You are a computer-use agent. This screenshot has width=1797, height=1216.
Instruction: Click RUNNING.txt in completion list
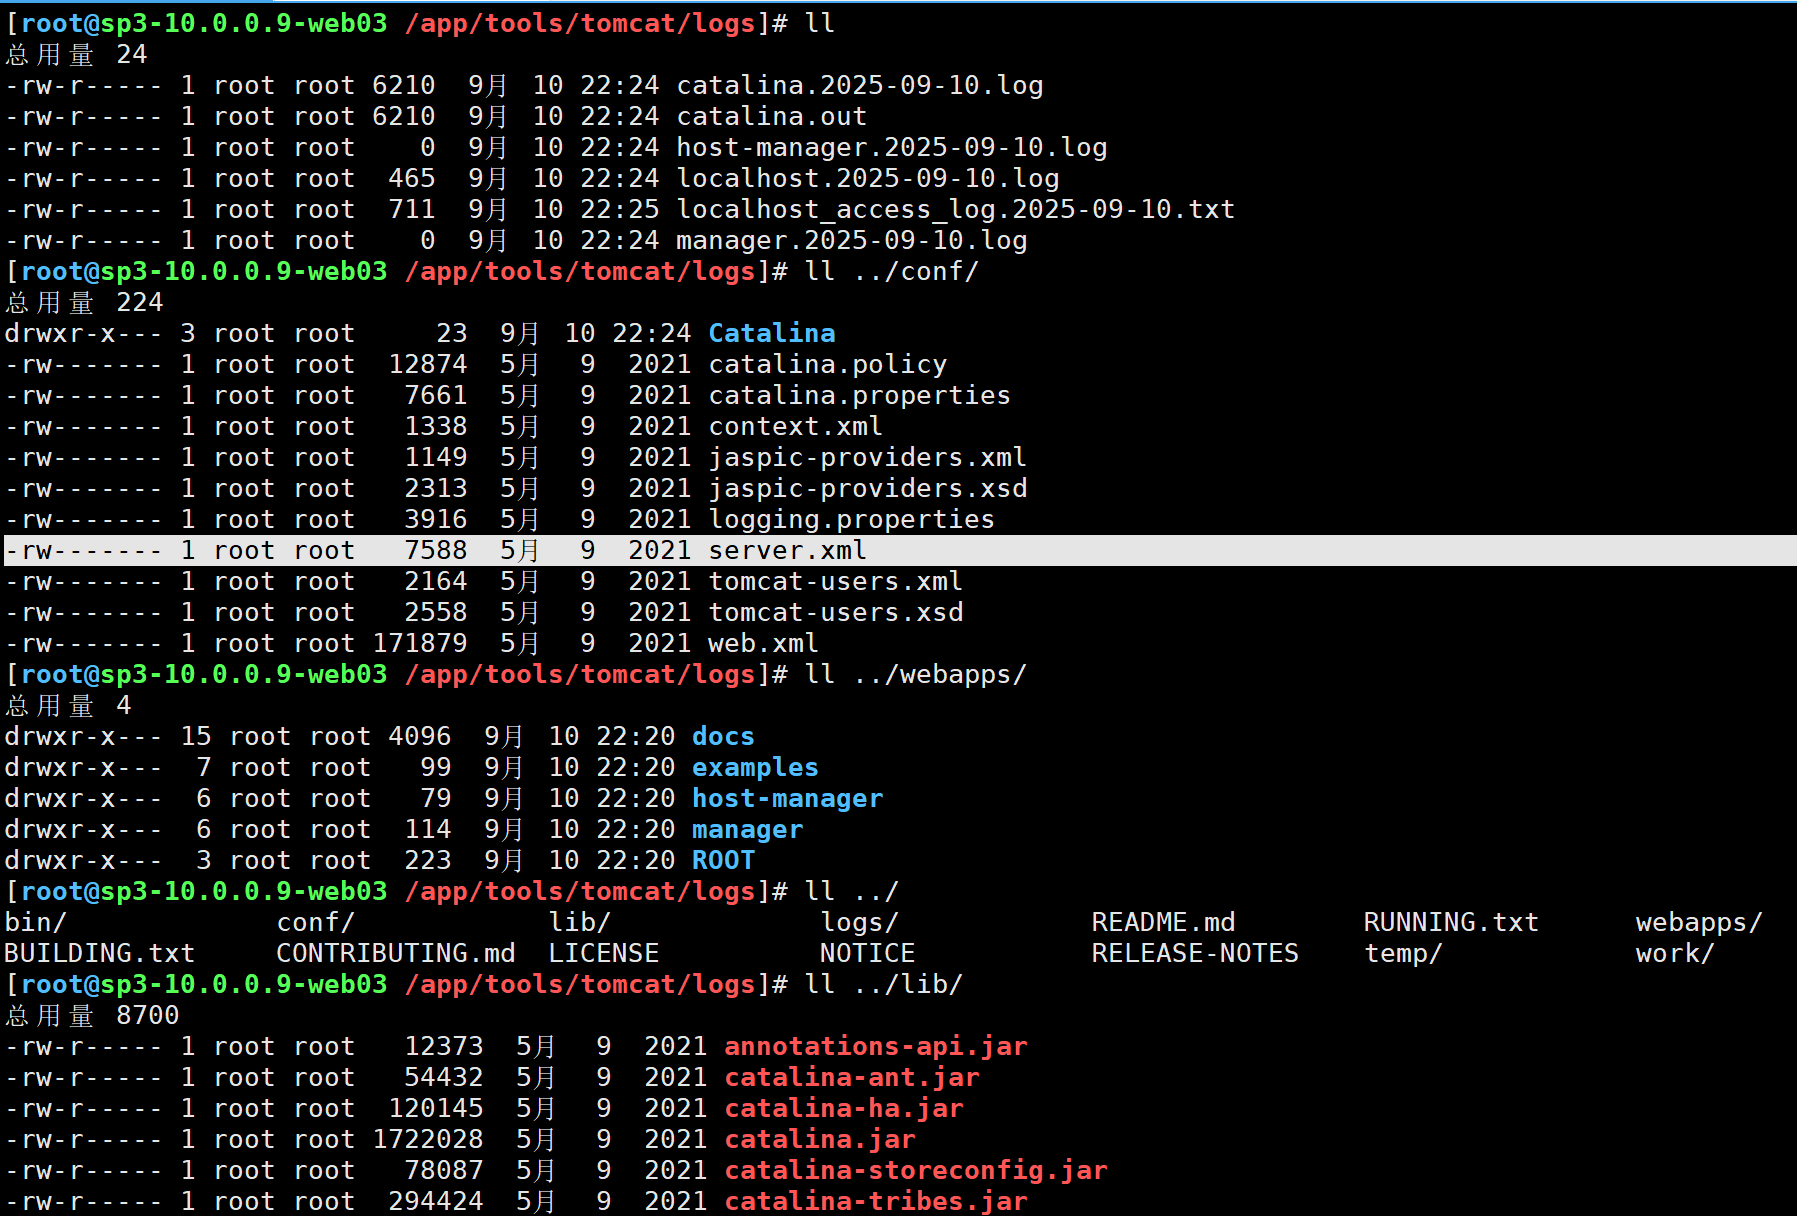point(1452,922)
